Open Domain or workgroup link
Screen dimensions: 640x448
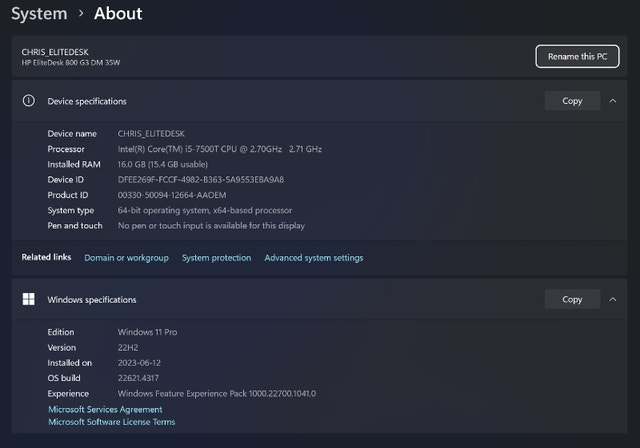click(x=127, y=258)
